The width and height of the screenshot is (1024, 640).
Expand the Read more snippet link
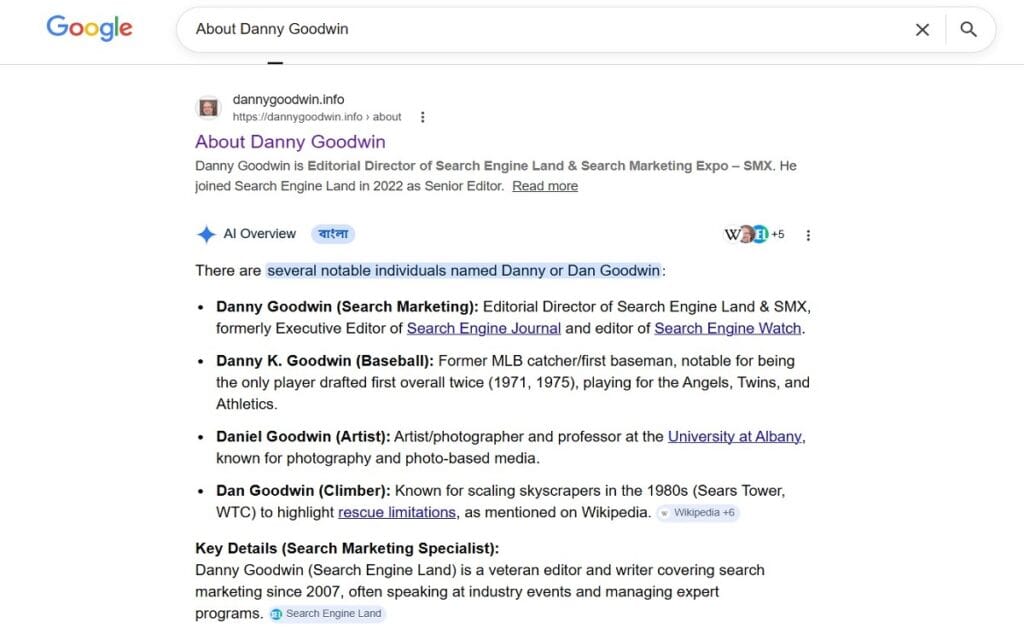(544, 186)
